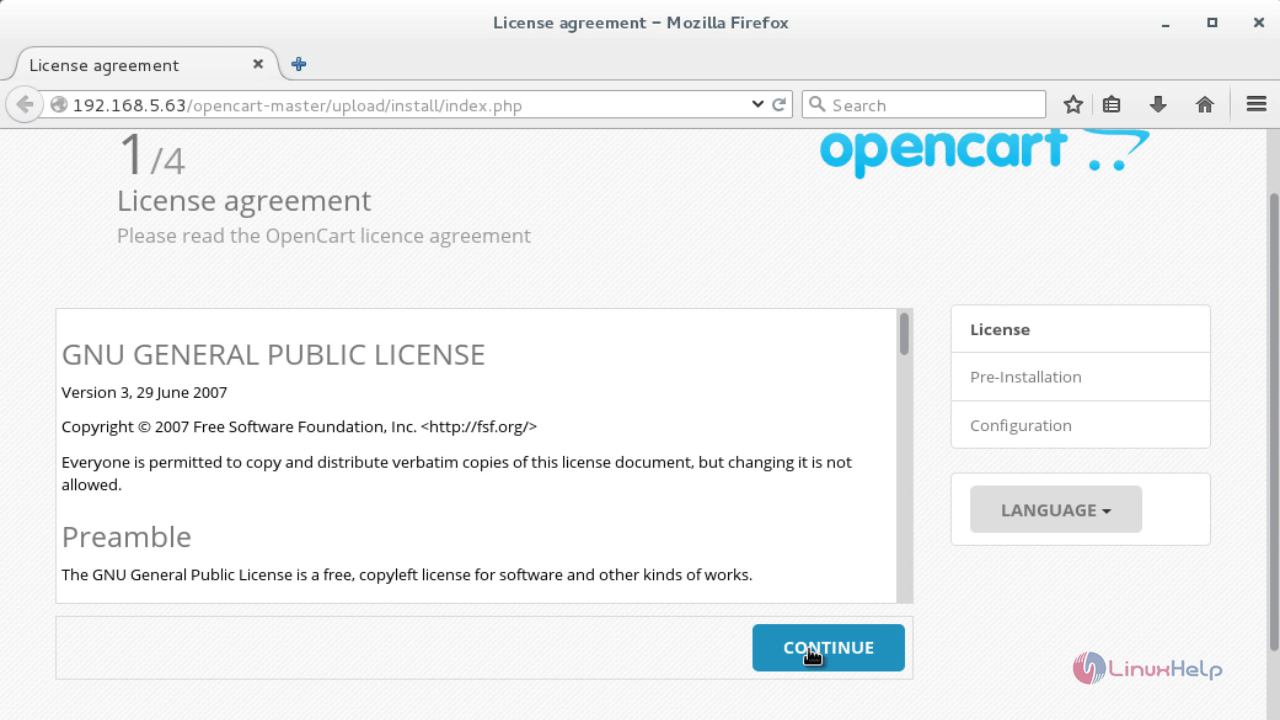
Task: Click the Preamble heading
Action: pyautogui.click(x=126, y=537)
